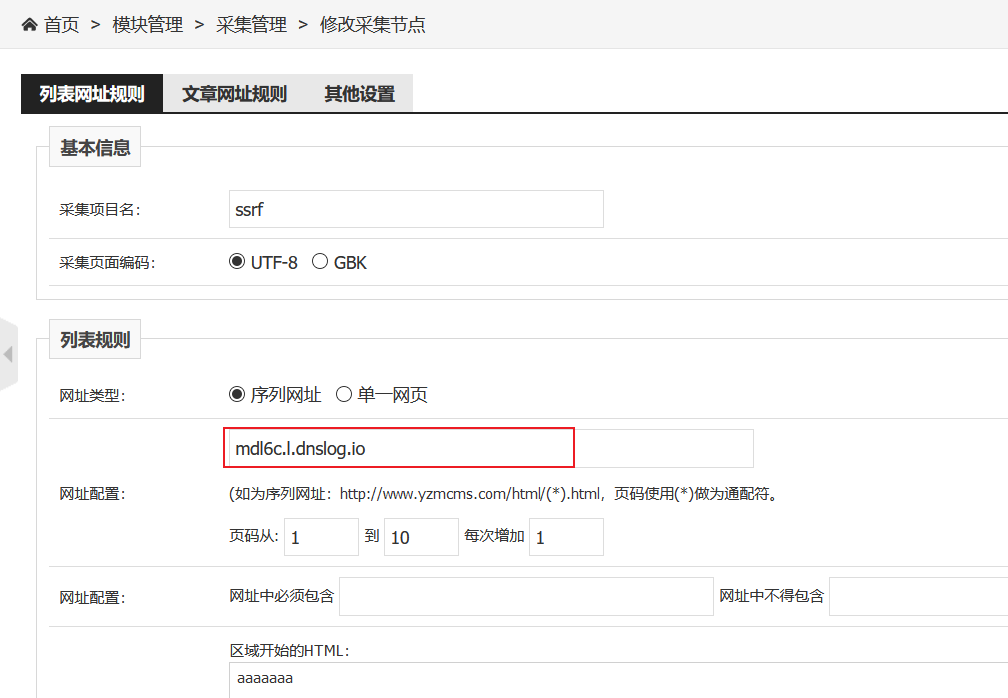Click the 网址中必须包含 input field
1008x698 pixels.
(526, 596)
